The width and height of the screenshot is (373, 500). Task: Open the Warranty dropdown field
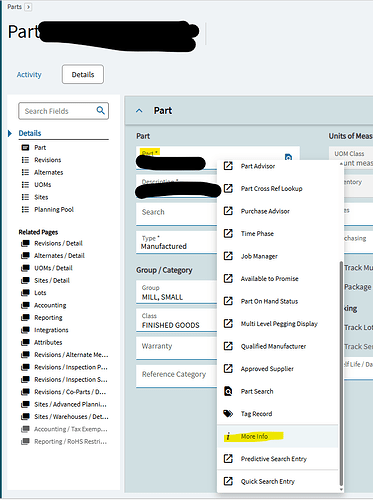[x=176, y=348]
